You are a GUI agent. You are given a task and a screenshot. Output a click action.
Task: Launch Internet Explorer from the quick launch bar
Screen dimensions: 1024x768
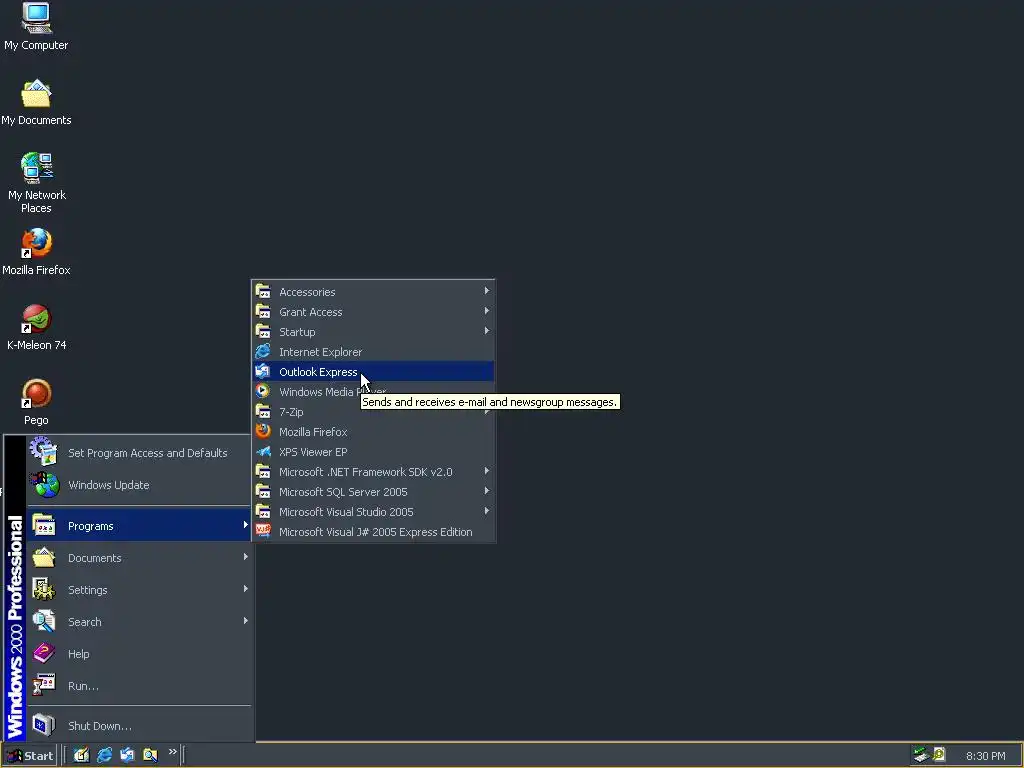(104, 755)
